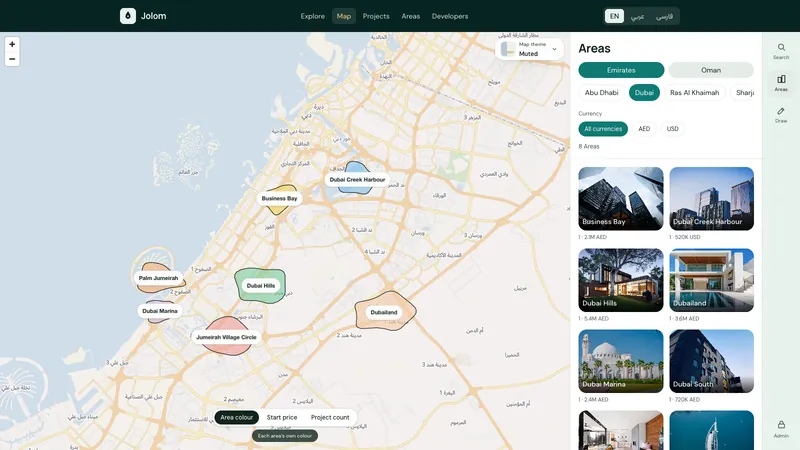
Task: Click Dubai Marina map label
Action: coord(160,311)
